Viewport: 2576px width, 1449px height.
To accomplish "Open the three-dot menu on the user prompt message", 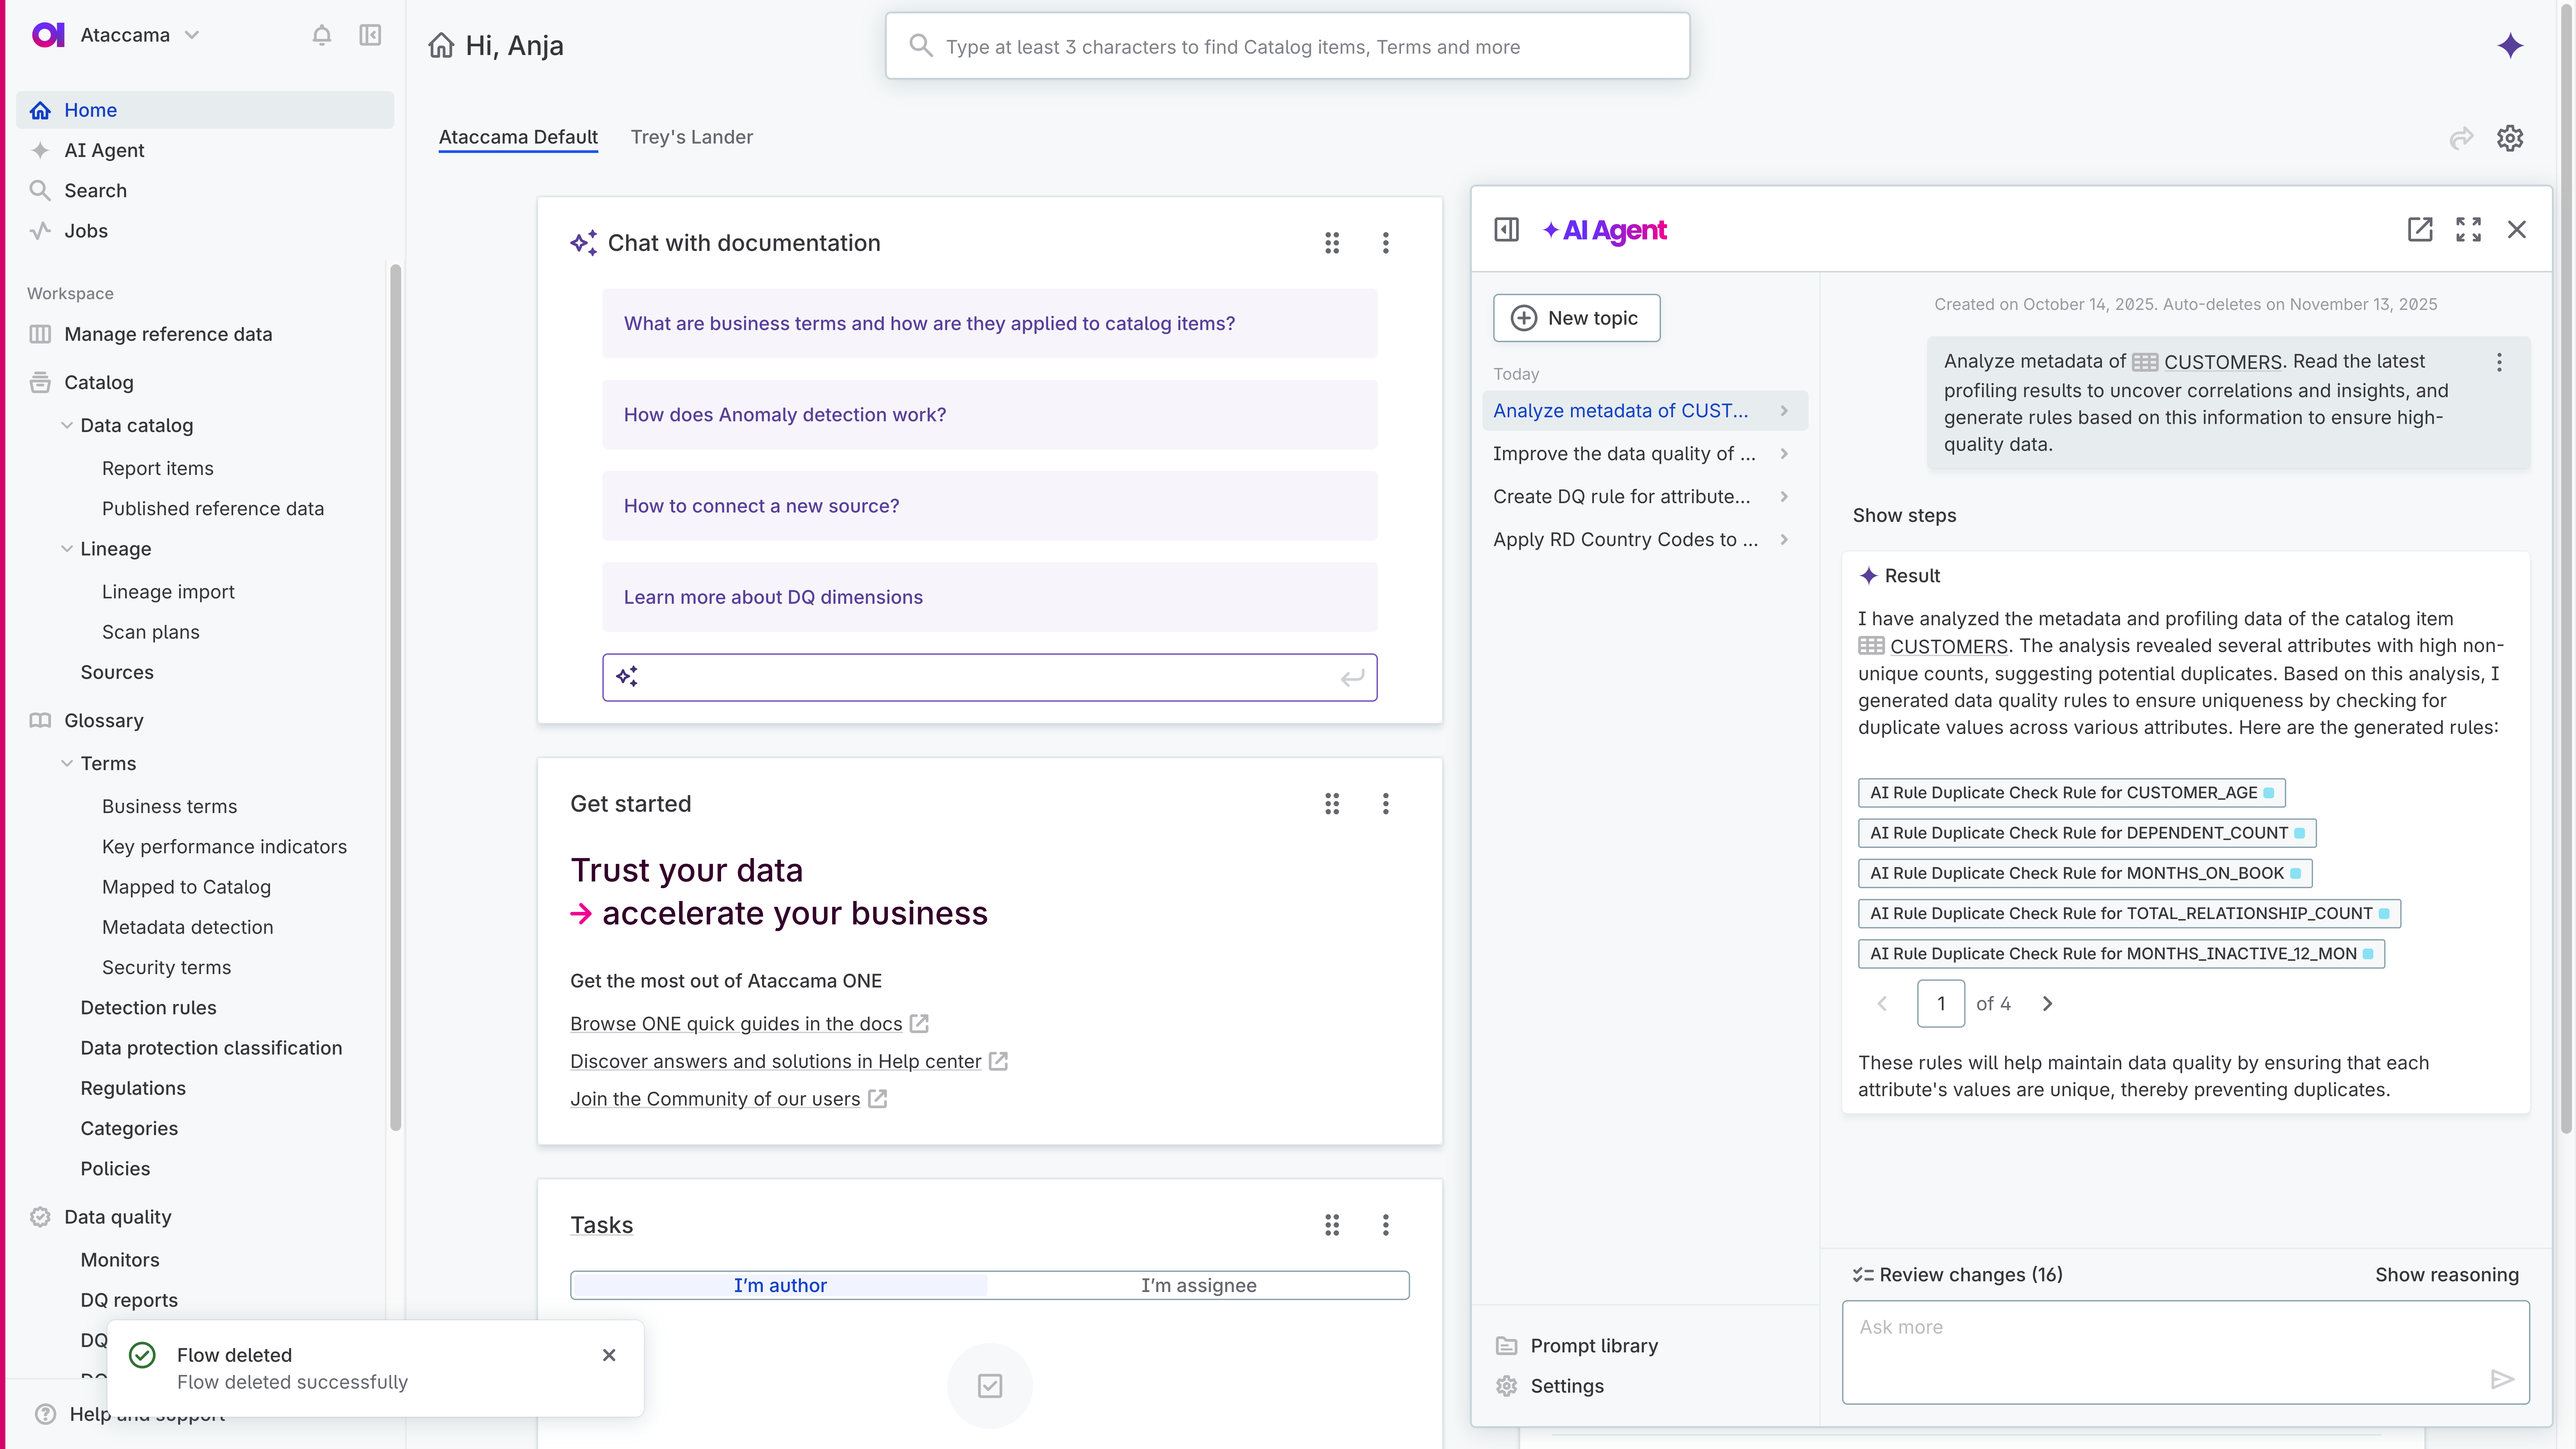I will pyautogui.click(x=2499, y=362).
